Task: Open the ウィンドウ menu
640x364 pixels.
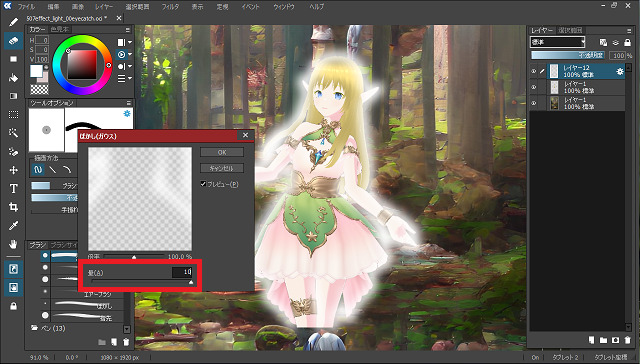Action: point(284,7)
